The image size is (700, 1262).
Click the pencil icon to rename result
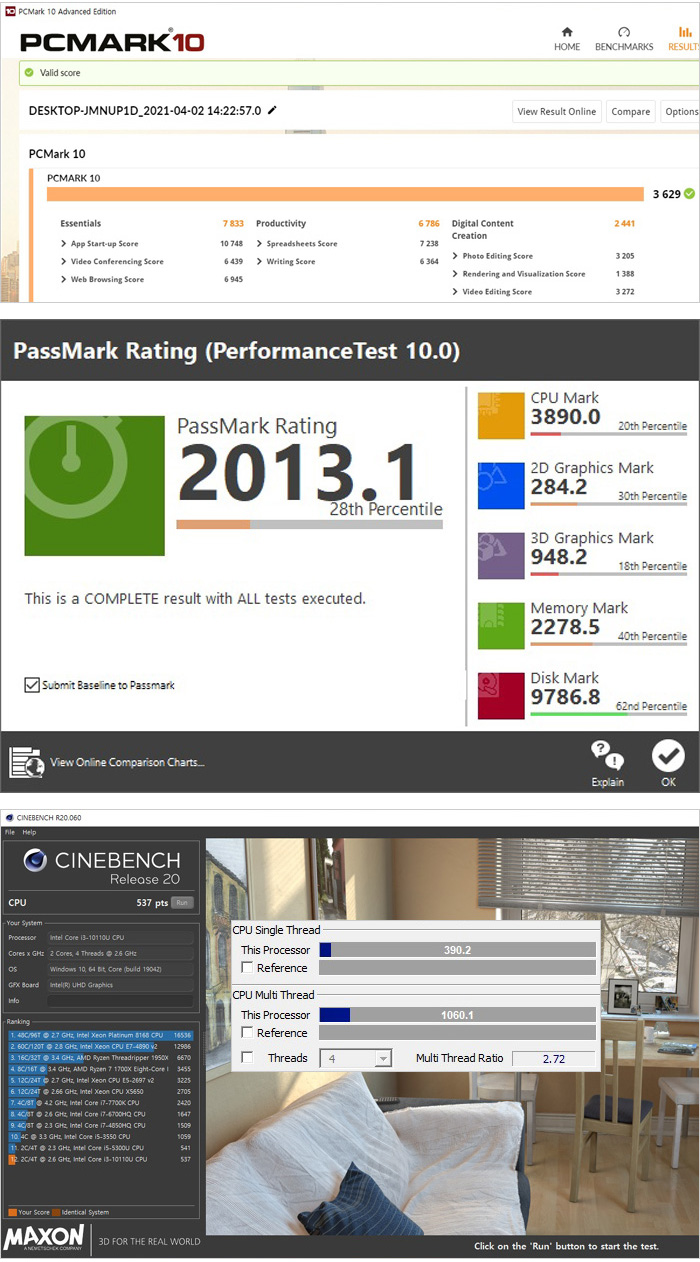(272, 111)
